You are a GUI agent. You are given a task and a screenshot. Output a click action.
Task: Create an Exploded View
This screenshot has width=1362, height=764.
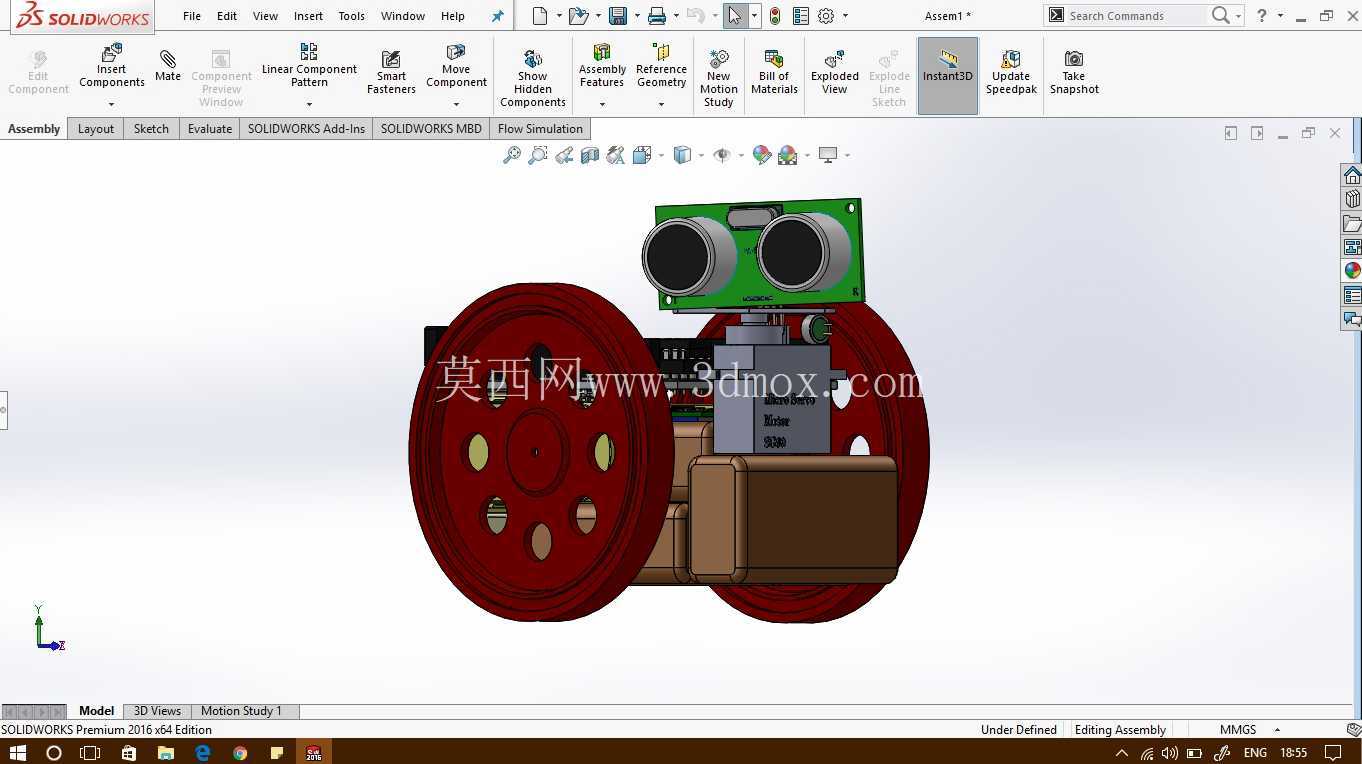(835, 71)
